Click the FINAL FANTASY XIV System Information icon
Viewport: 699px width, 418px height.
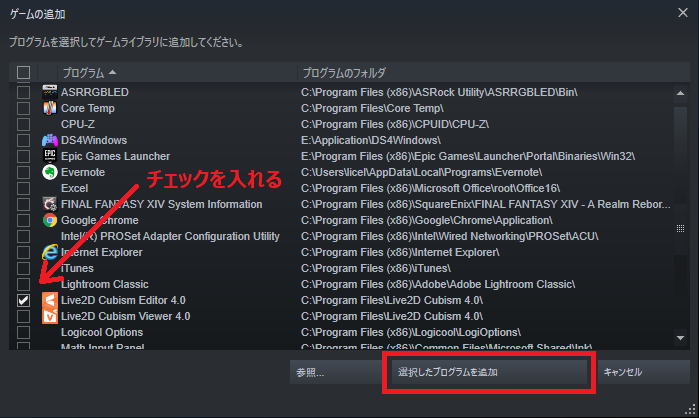coord(49,205)
